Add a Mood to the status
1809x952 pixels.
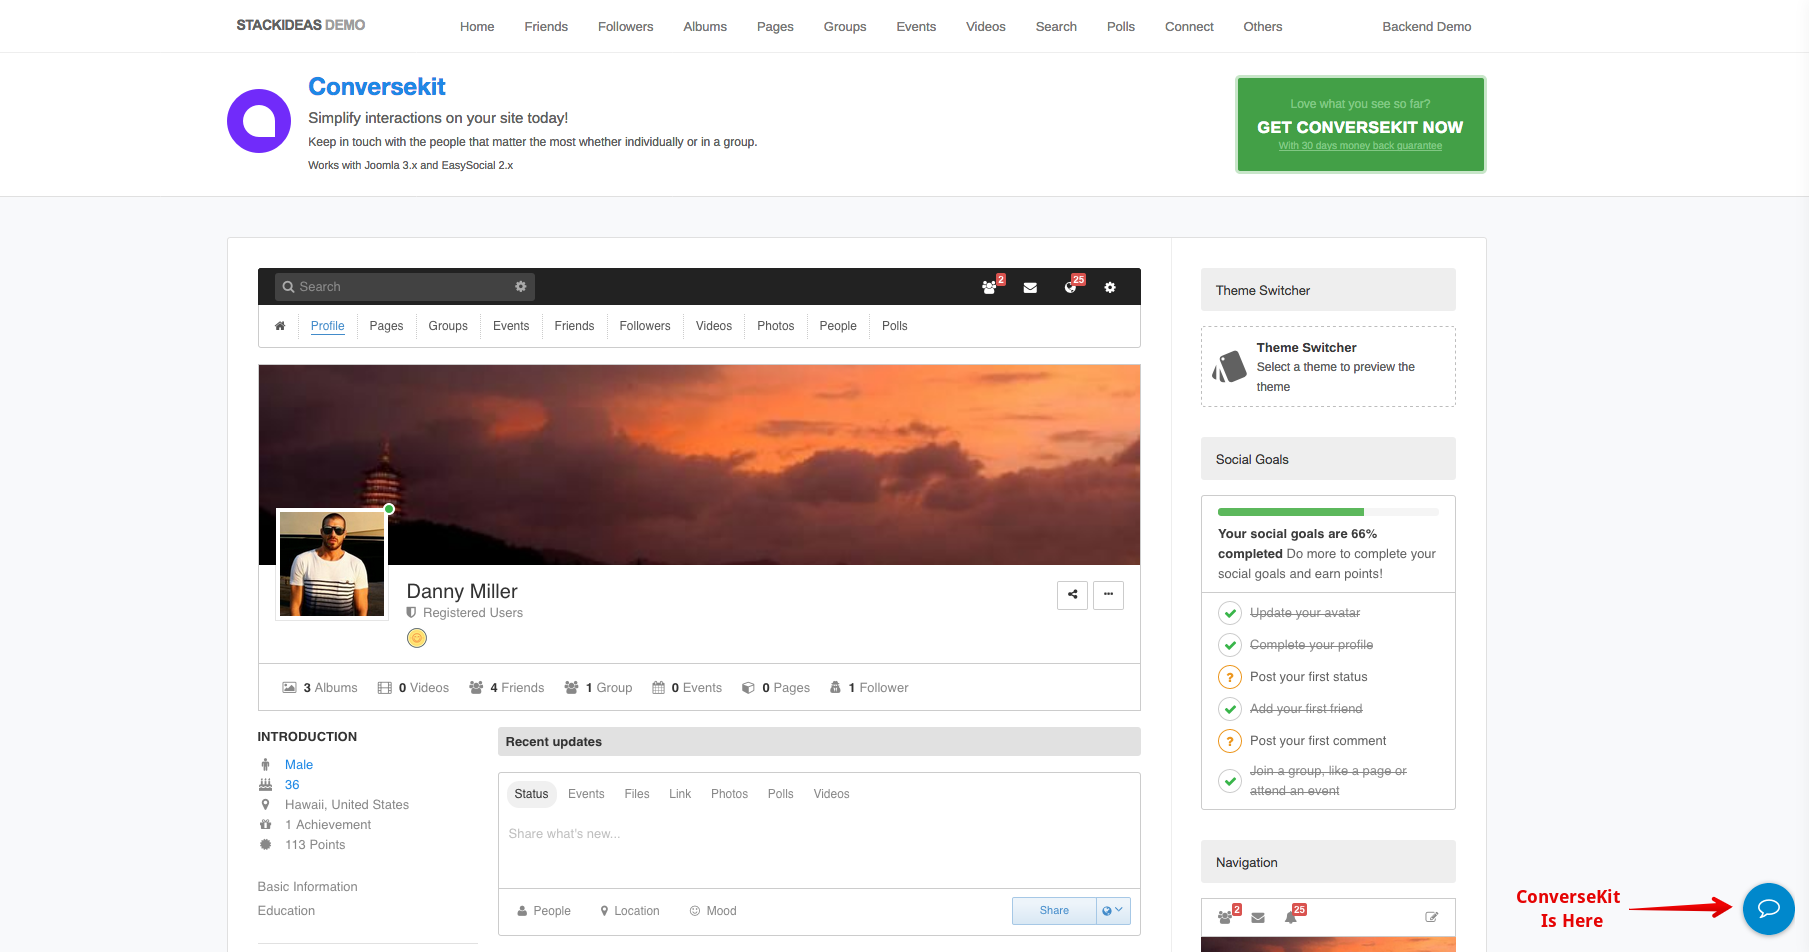(713, 911)
